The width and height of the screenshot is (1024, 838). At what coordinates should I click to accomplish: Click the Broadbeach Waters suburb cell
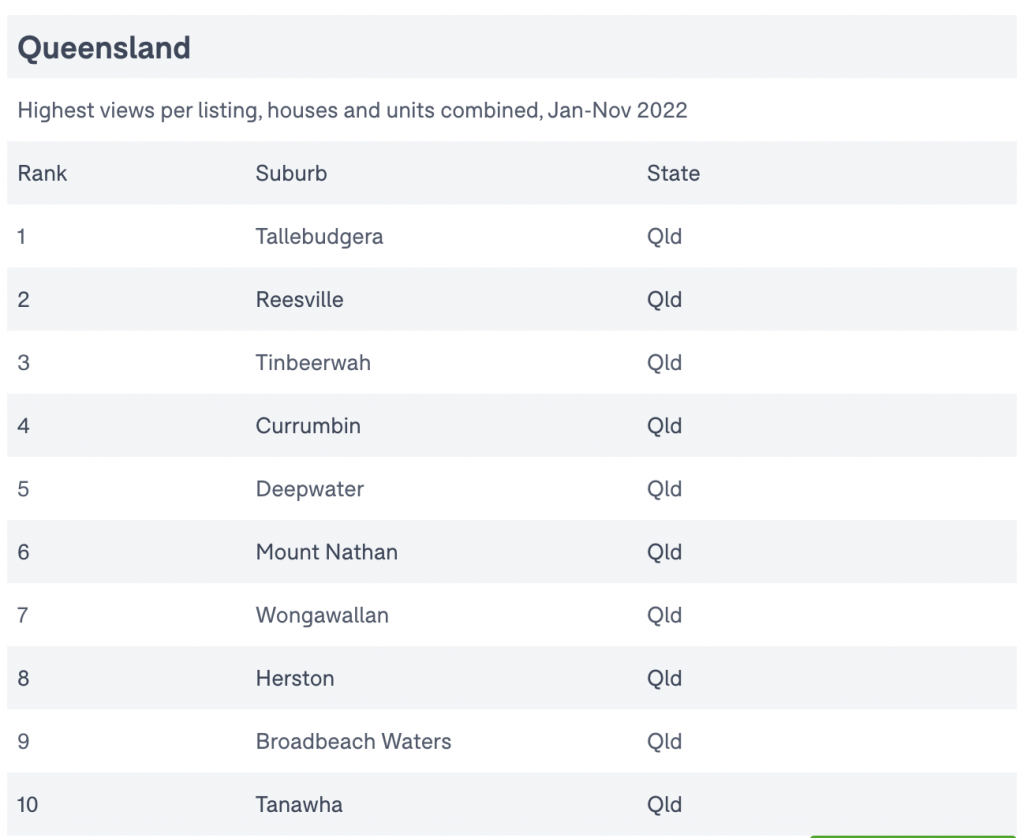point(353,741)
